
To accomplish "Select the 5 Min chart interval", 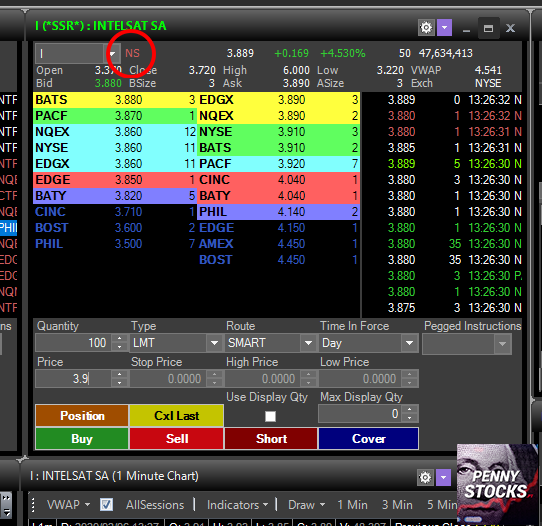I will [x=442, y=505].
